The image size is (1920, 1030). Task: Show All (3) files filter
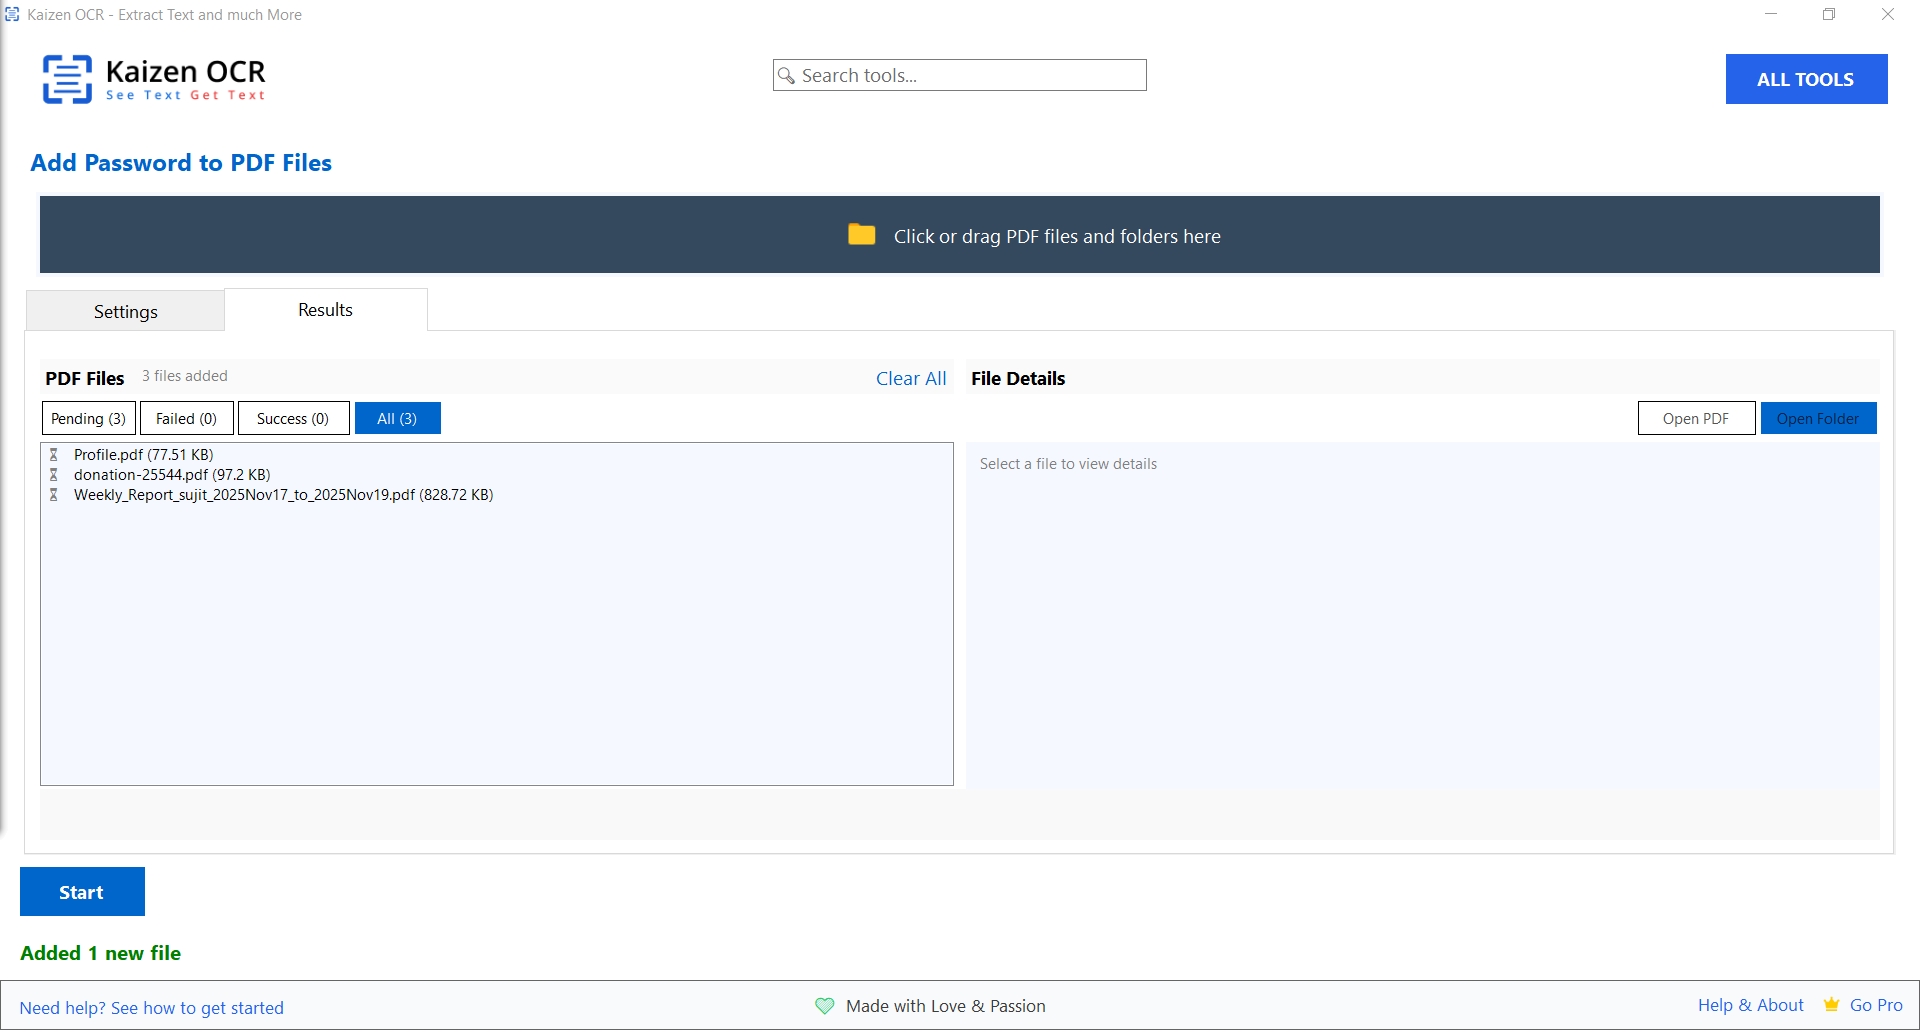[397, 418]
